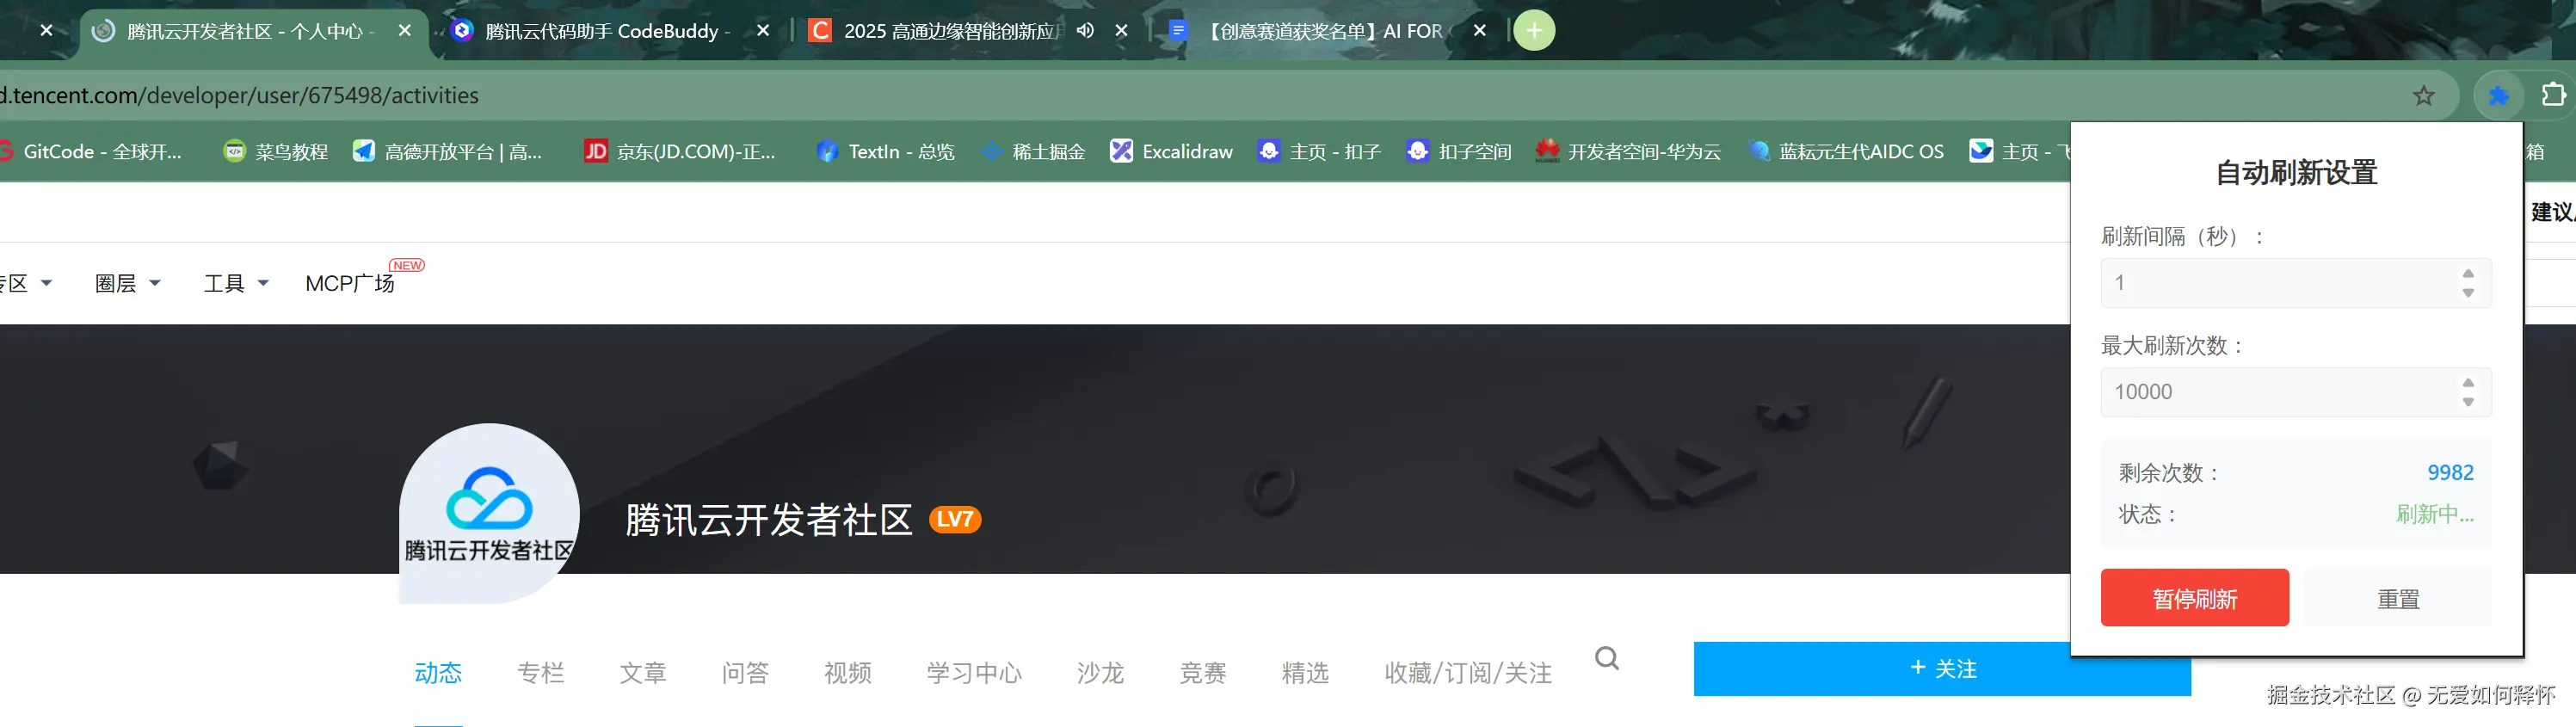Screen dimensions: 2576x727
Task: Select the 动态 profile tab
Action: pyautogui.click(x=438, y=673)
